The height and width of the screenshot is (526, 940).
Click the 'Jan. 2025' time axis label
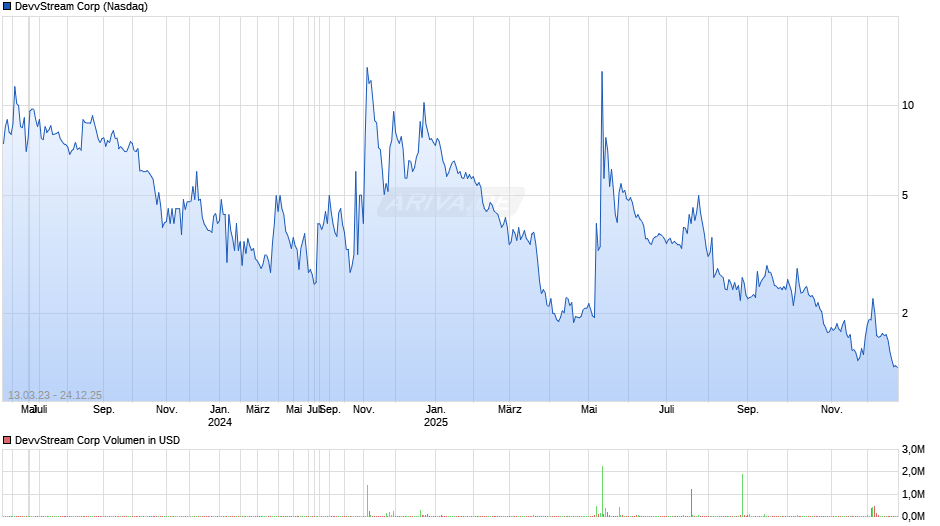436,416
